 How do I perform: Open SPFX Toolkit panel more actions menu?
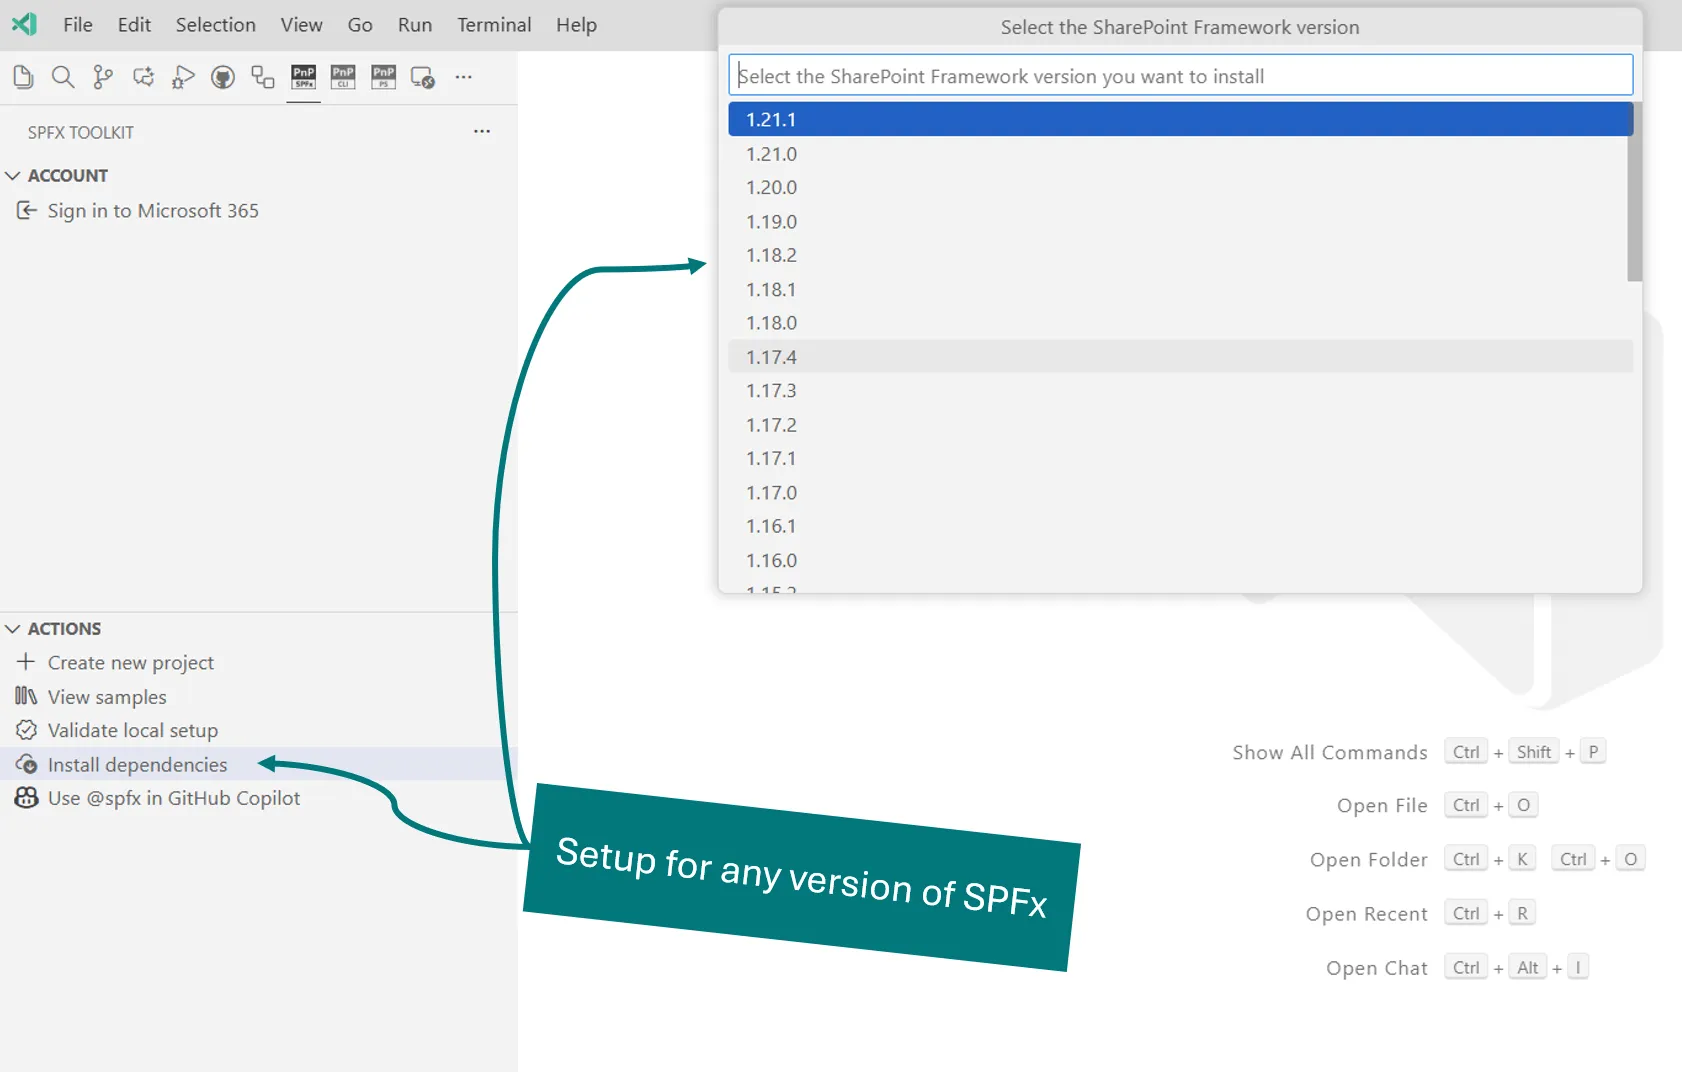click(482, 132)
